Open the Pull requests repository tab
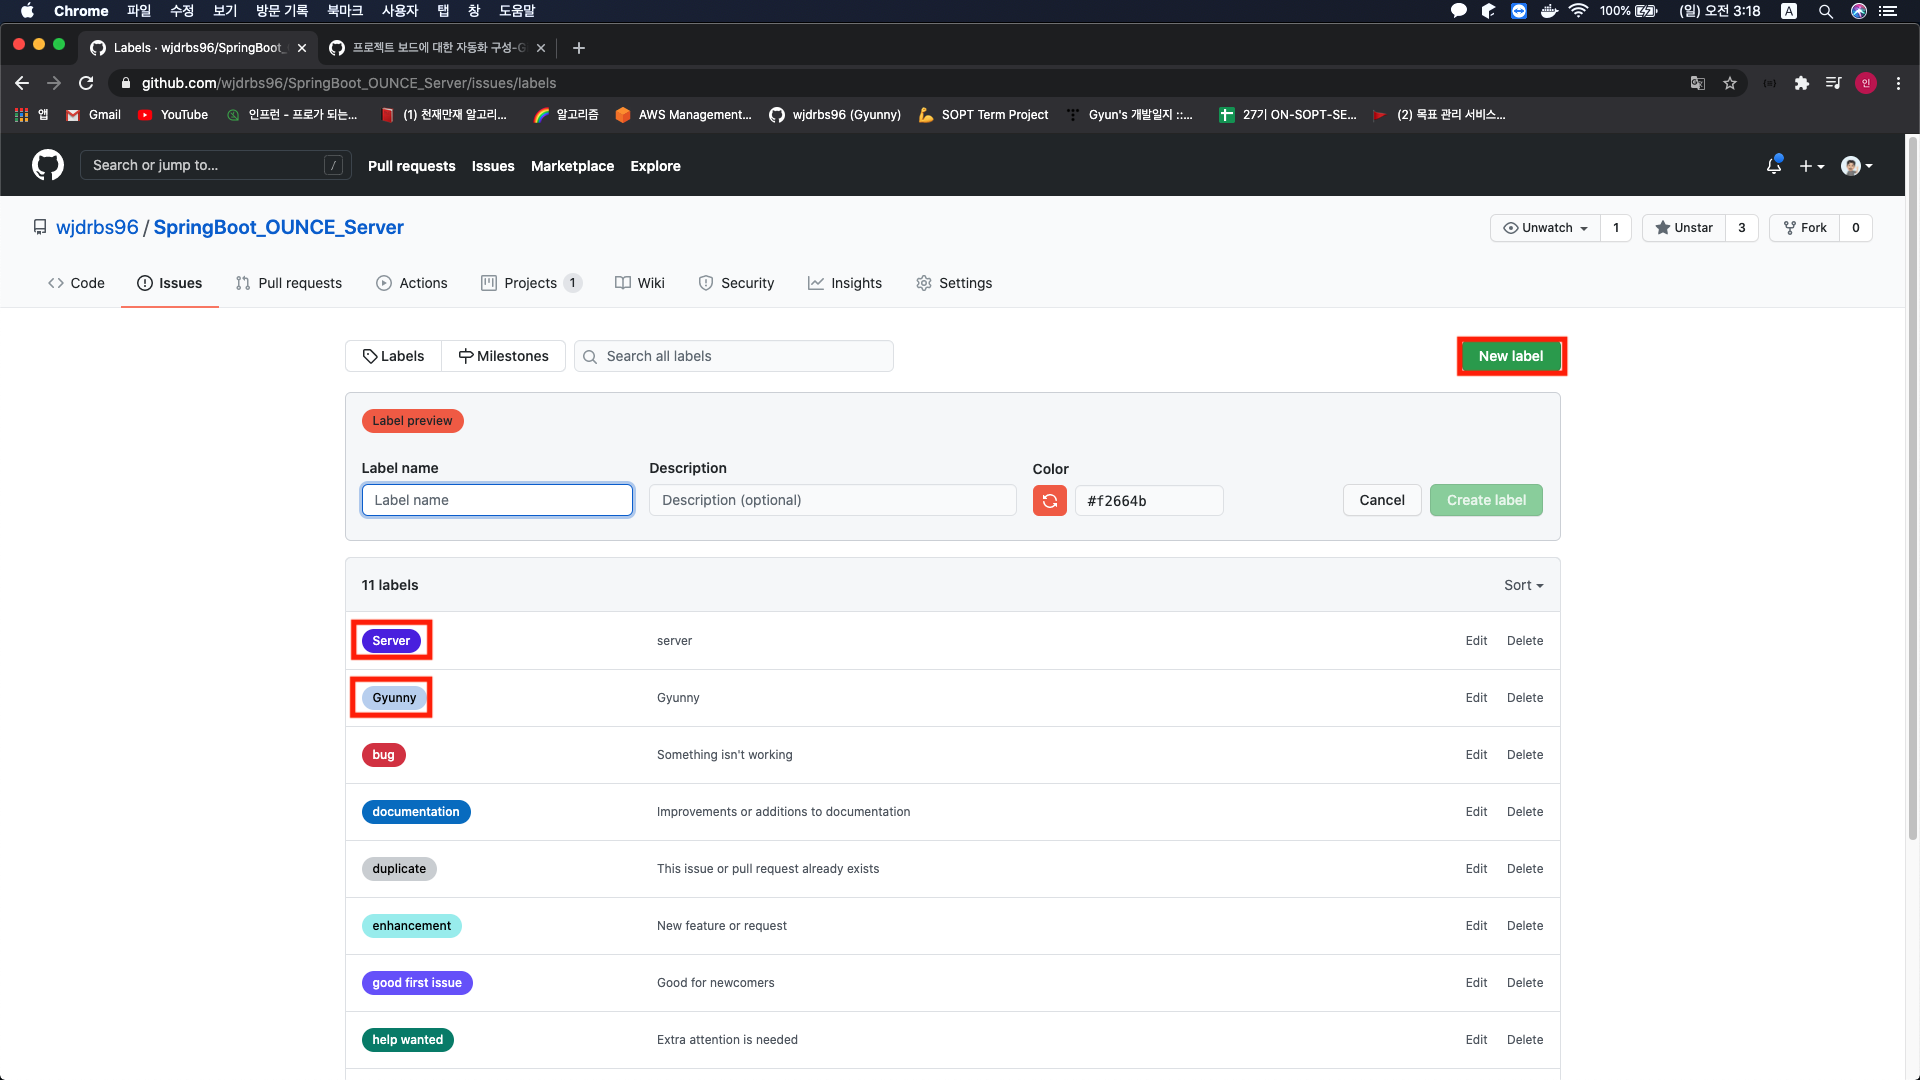The width and height of the screenshot is (1920, 1080). pos(289,283)
